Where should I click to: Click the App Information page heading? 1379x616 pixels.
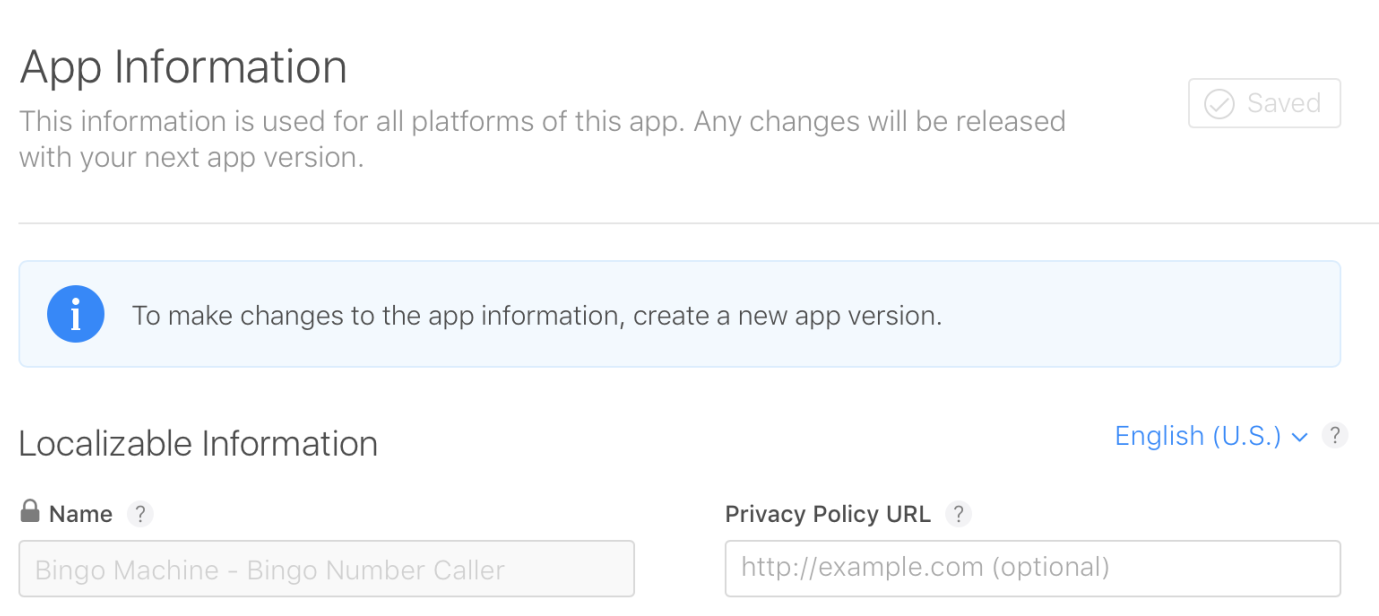click(183, 68)
